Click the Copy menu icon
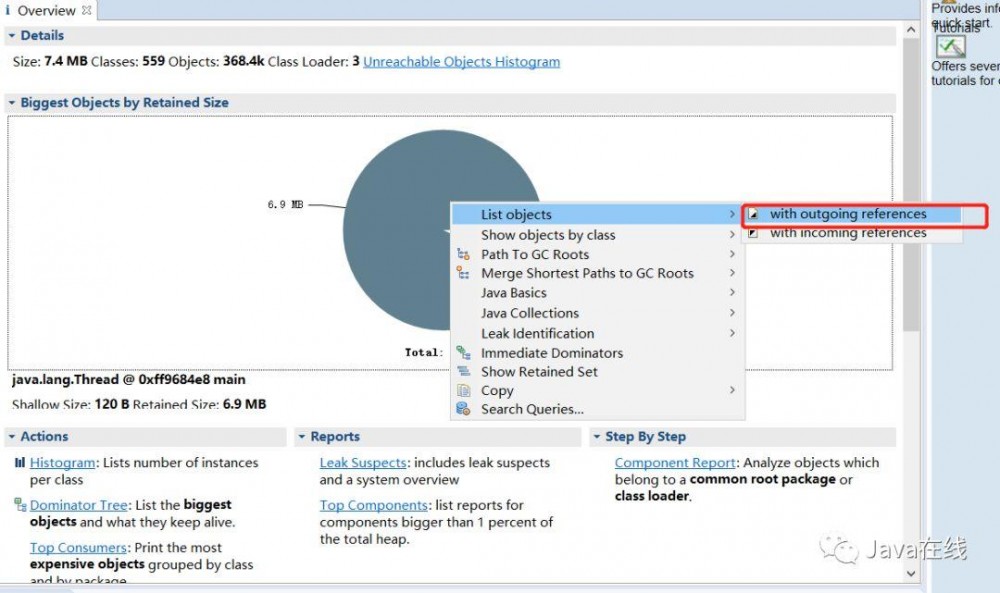The width and height of the screenshot is (1000, 593). (463, 390)
